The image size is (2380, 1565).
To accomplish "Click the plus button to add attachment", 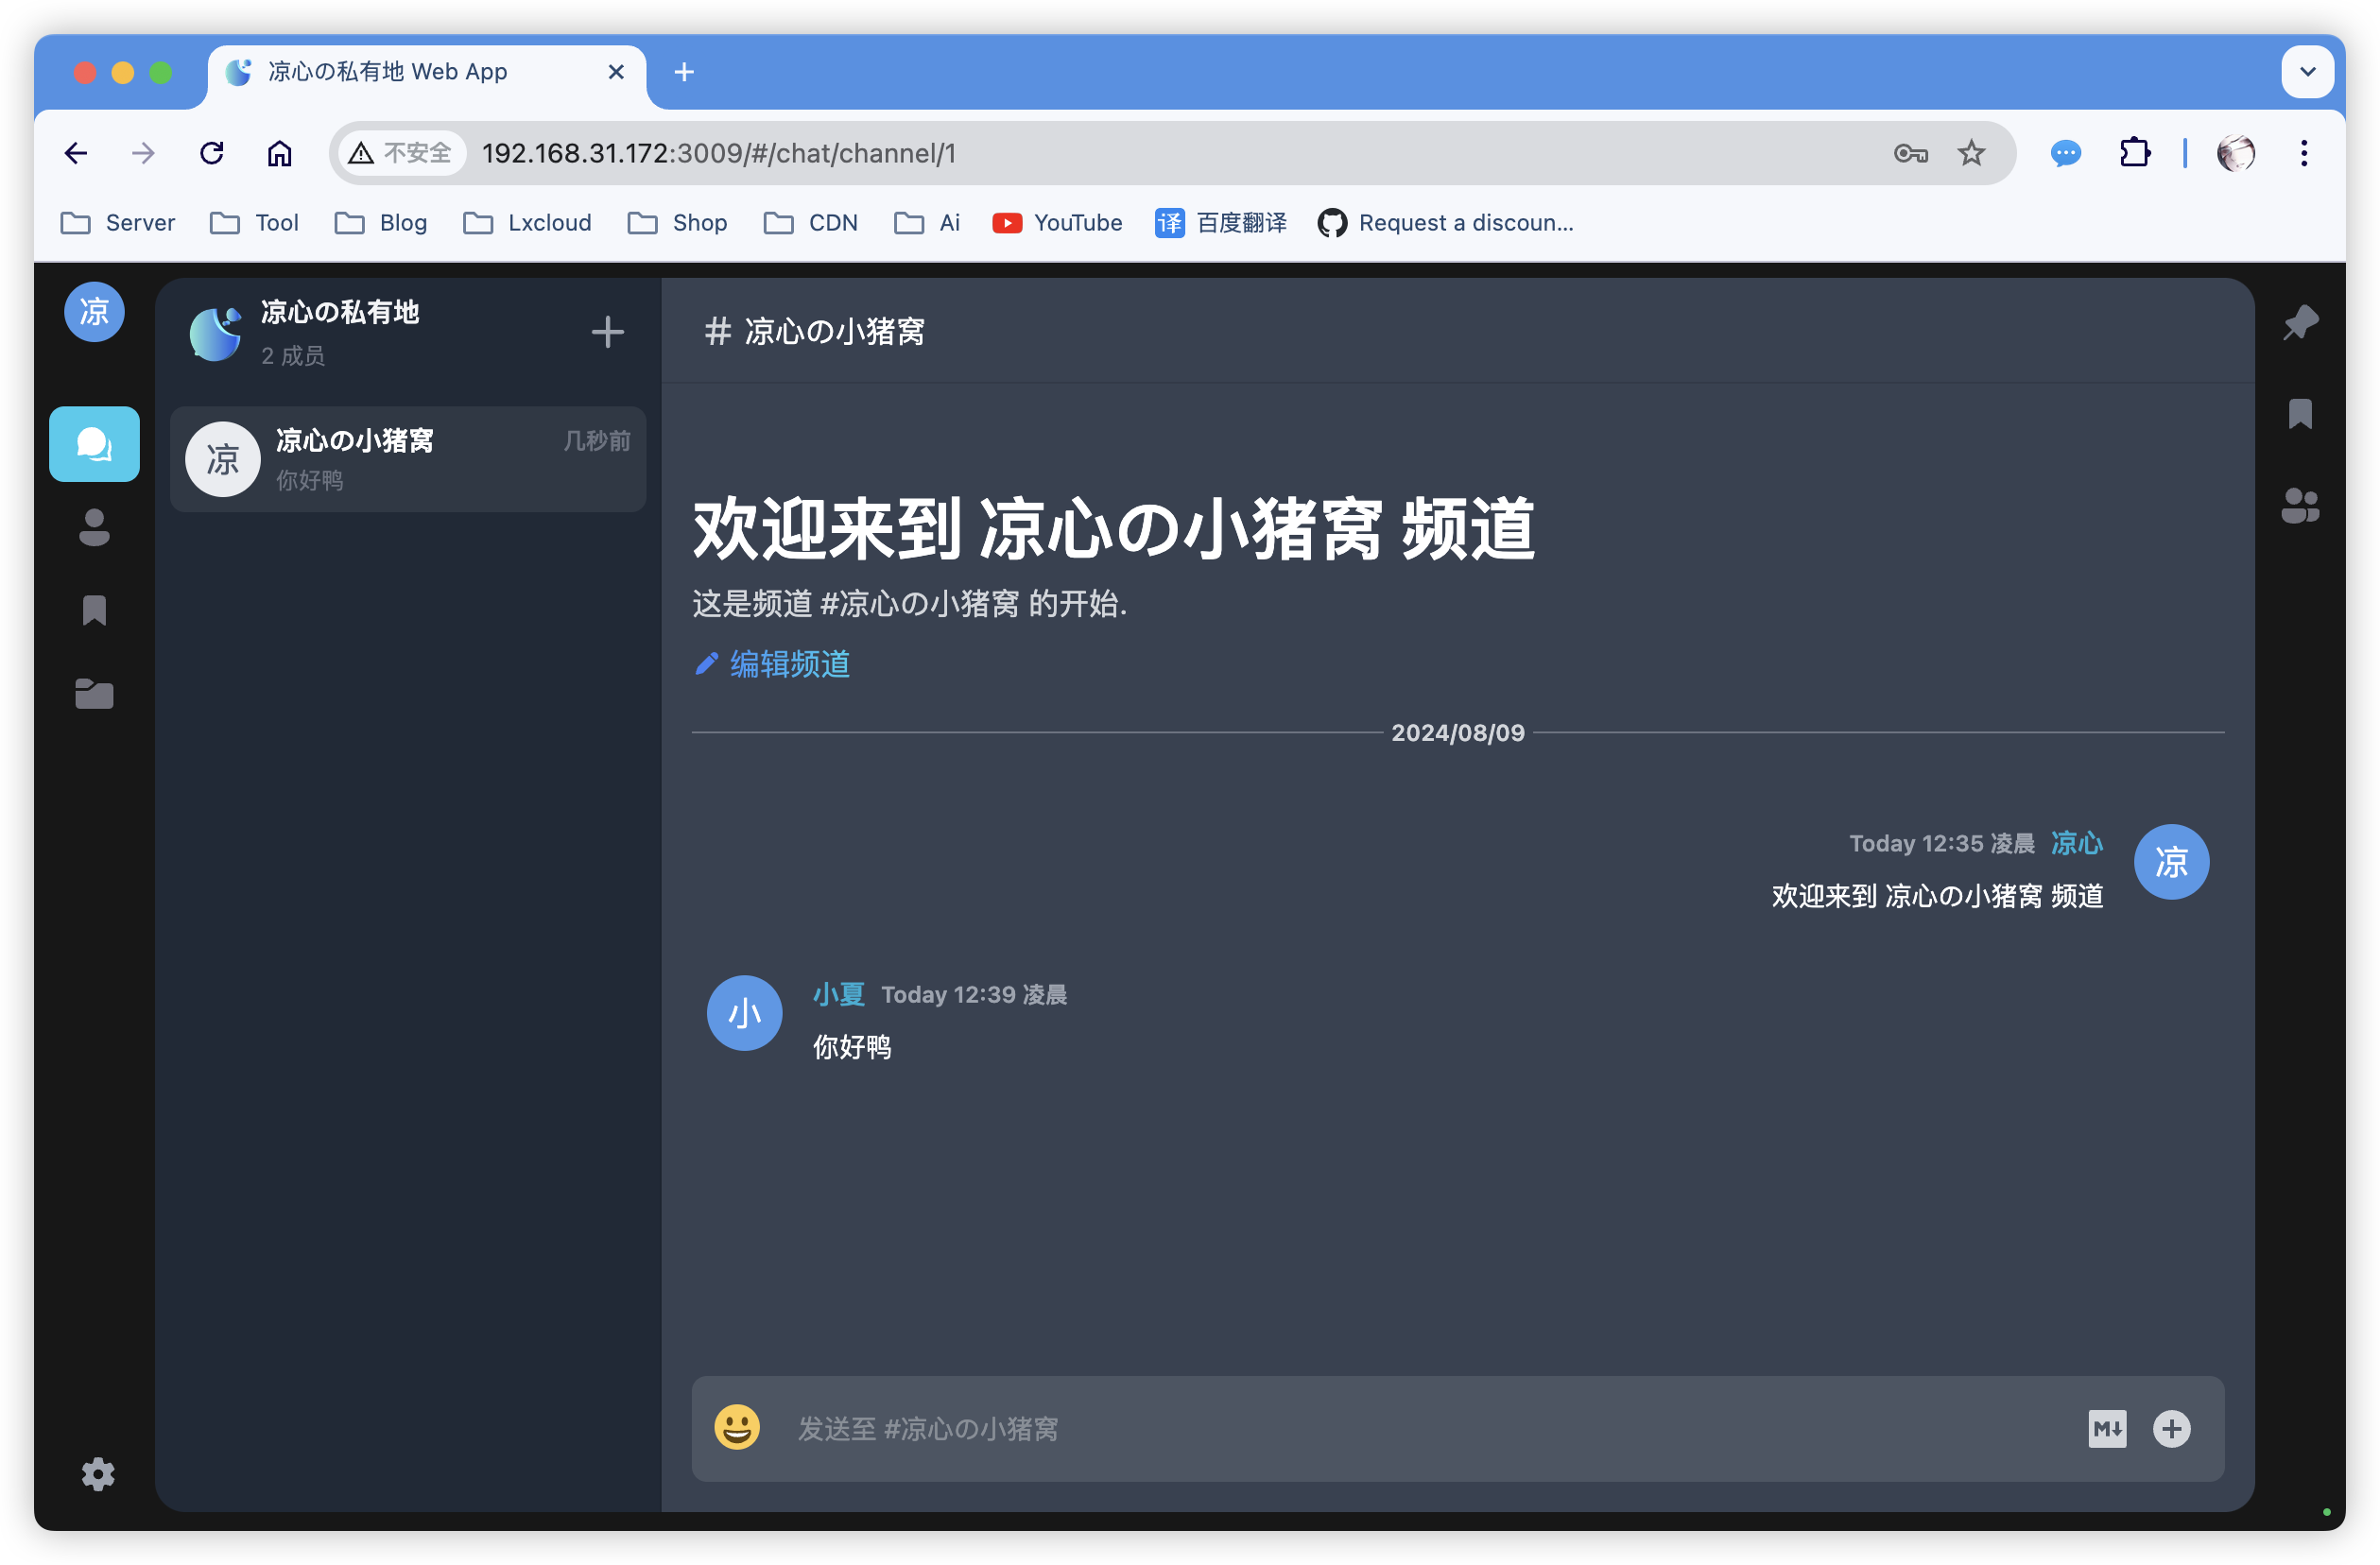I will 2171,1428.
